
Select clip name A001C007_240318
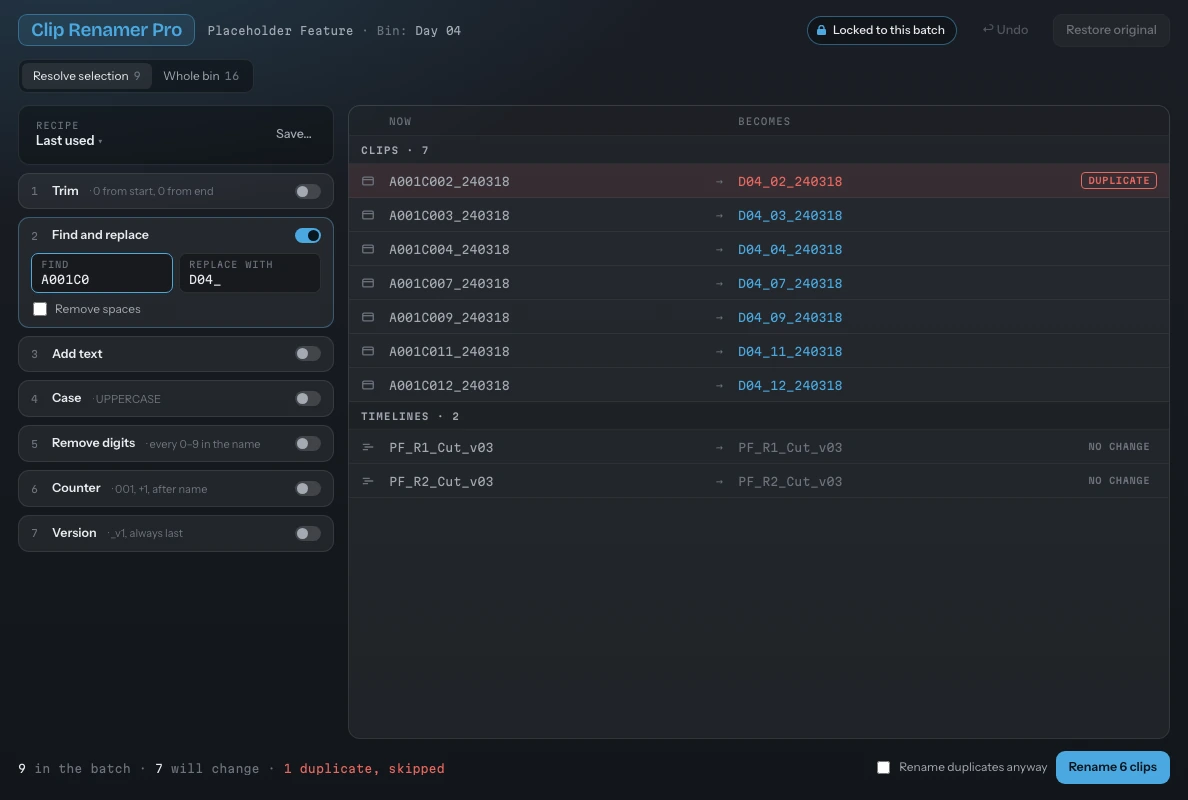[x=449, y=283]
